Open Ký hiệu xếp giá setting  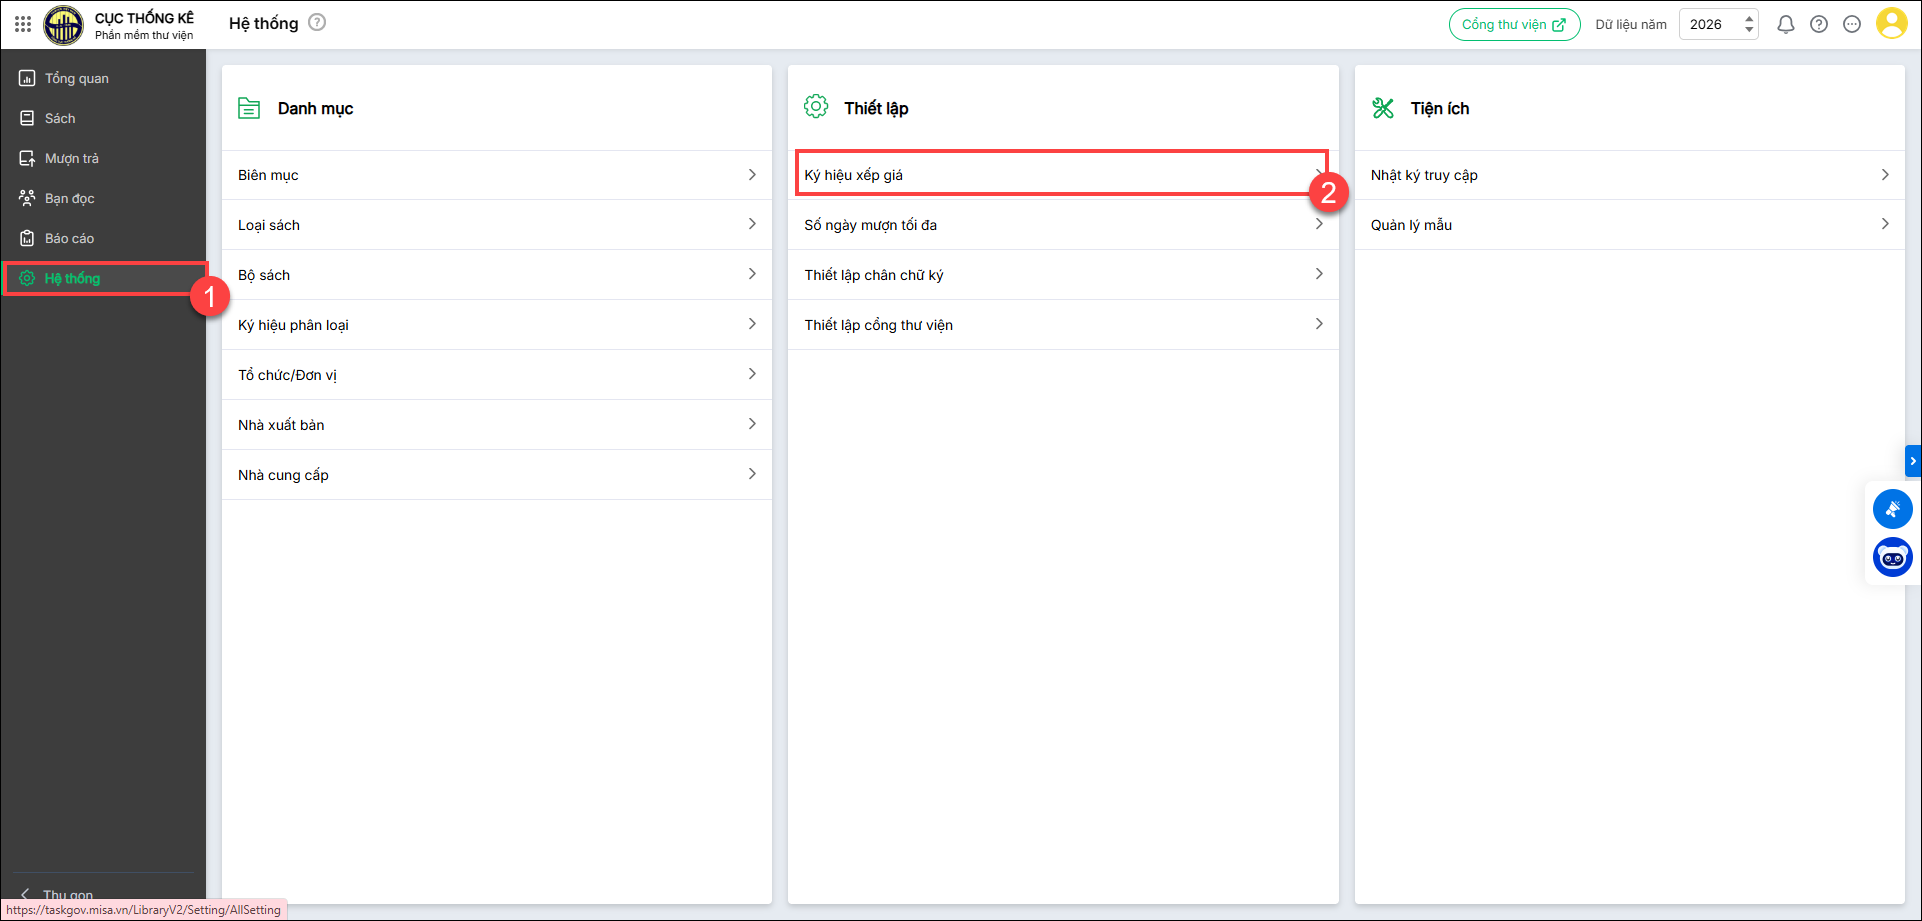pyautogui.click(x=1060, y=175)
